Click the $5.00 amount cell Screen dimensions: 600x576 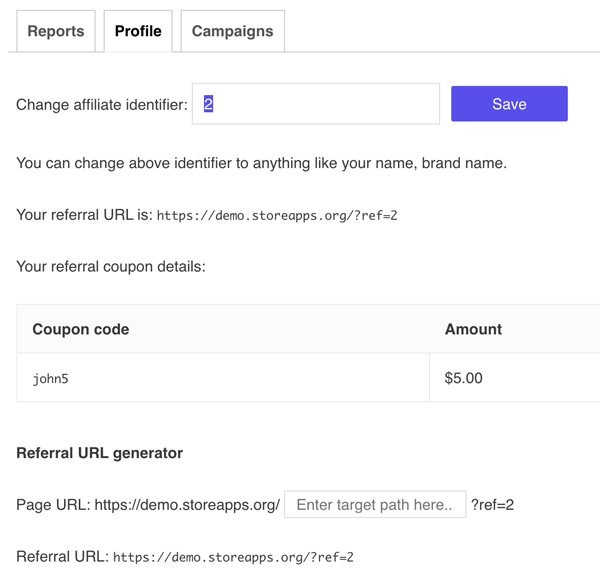[463, 379]
